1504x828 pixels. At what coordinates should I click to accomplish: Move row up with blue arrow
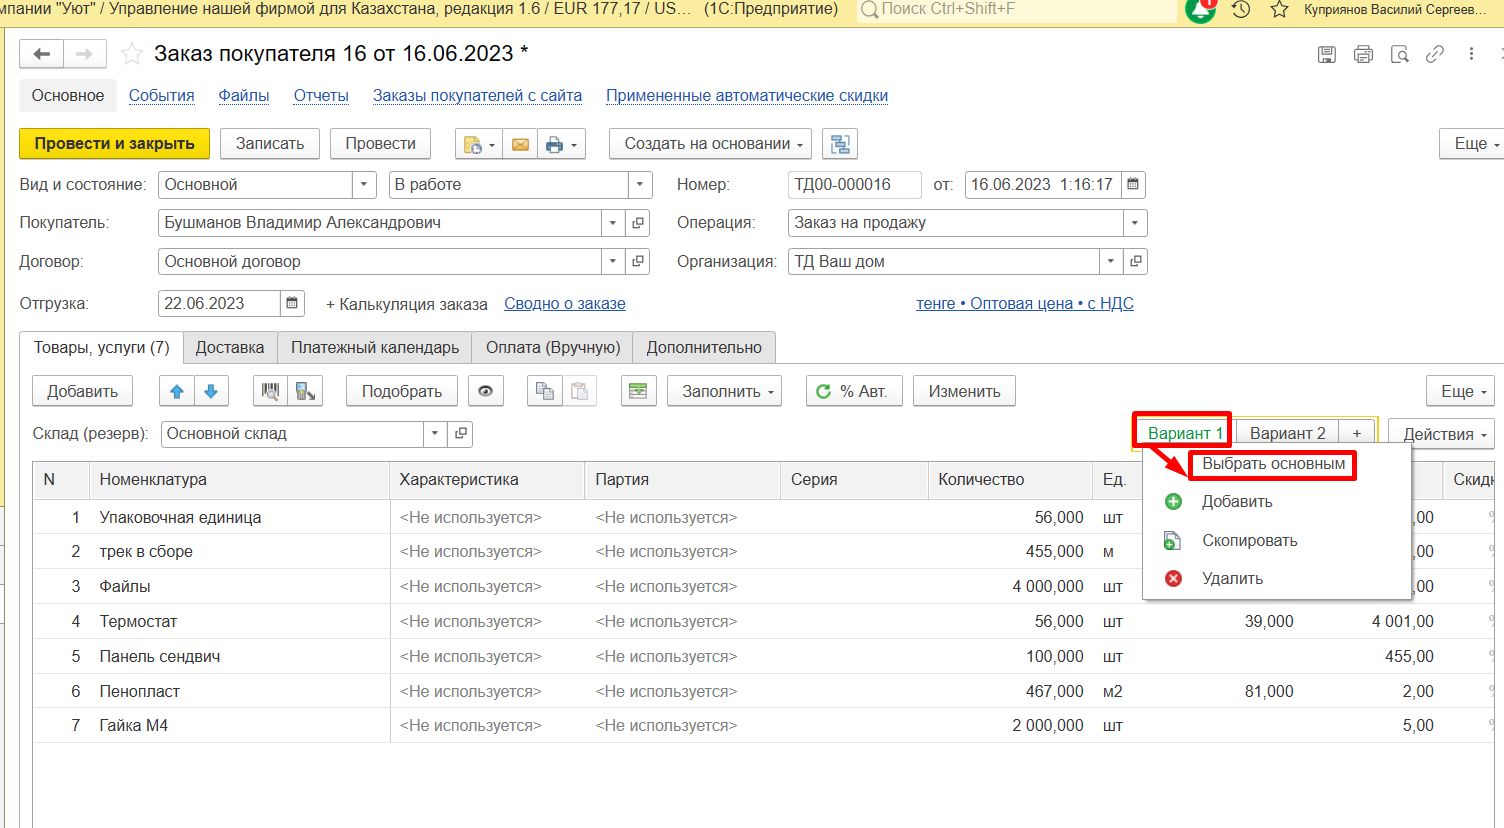[177, 391]
